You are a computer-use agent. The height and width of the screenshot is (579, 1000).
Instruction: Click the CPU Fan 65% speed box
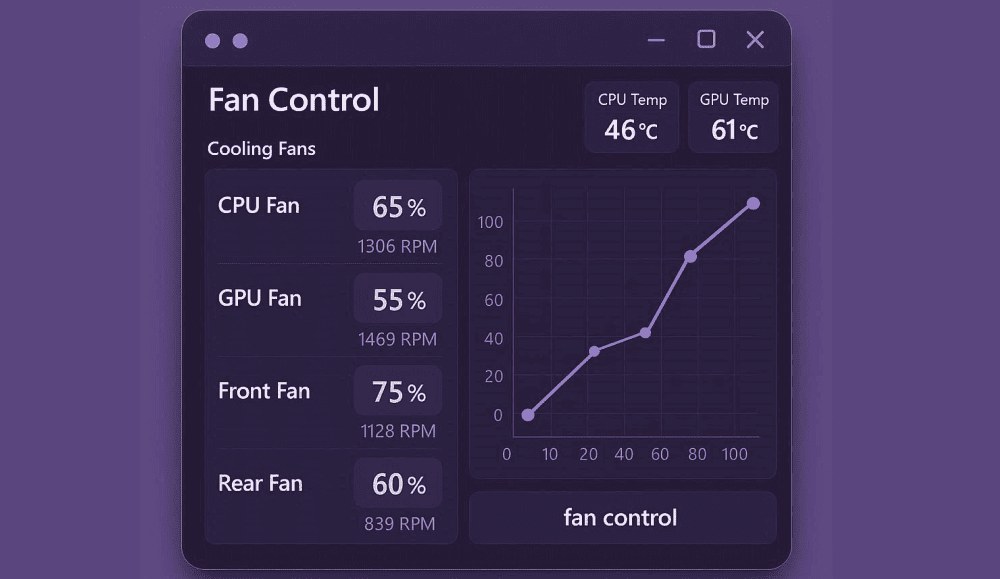(x=398, y=207)
